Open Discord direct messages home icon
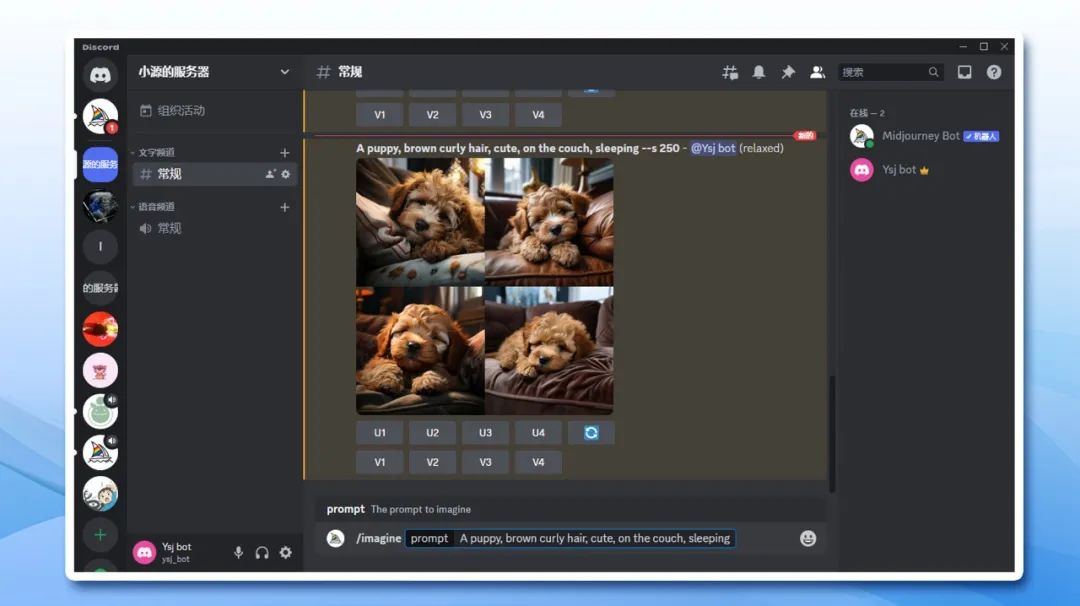 click(100, 74)
